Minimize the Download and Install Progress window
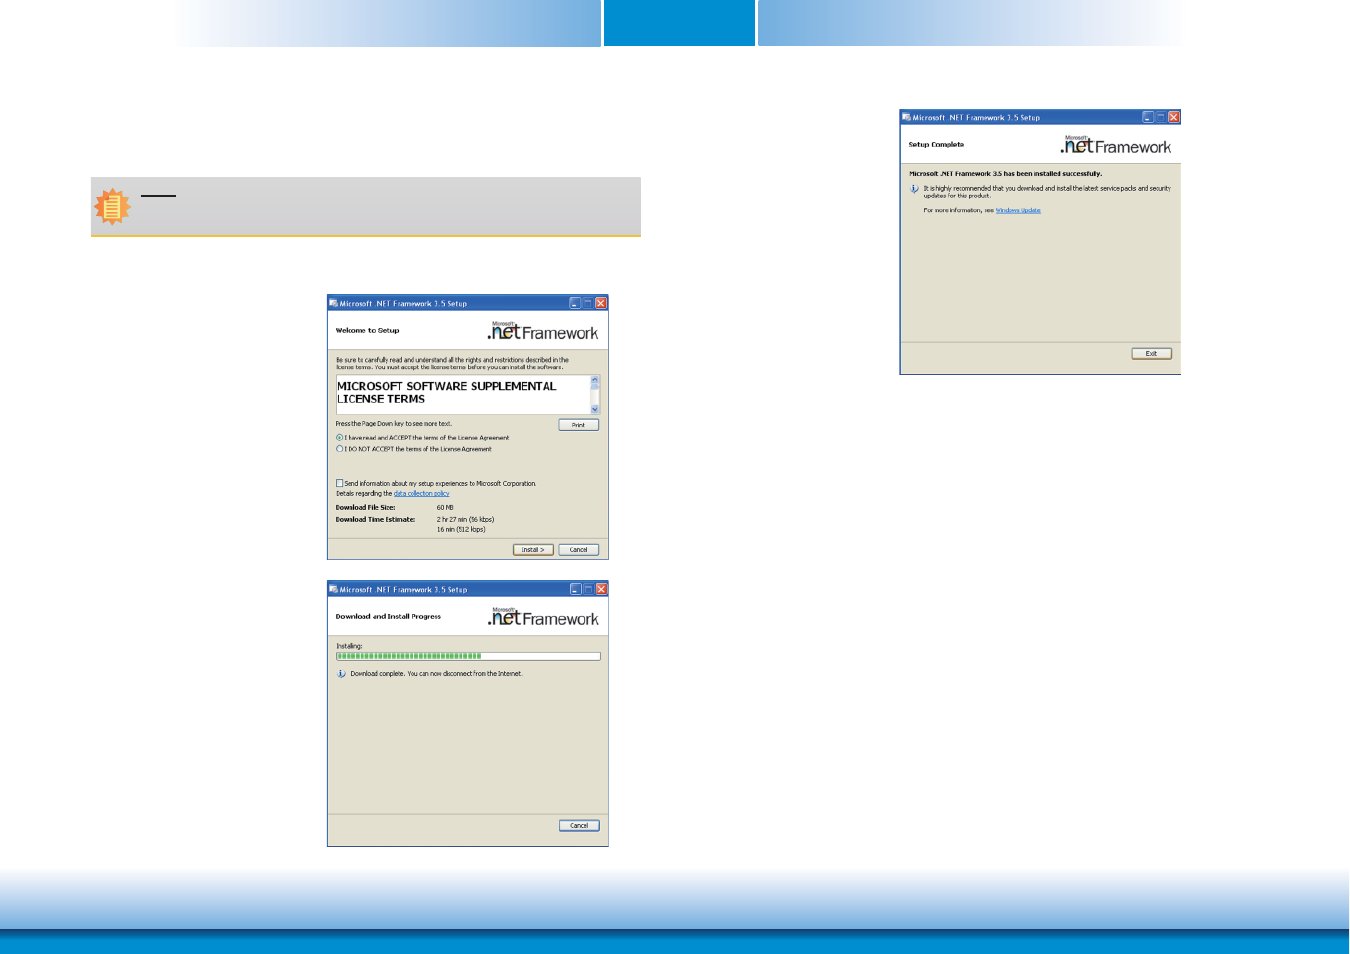 point(575,589)
